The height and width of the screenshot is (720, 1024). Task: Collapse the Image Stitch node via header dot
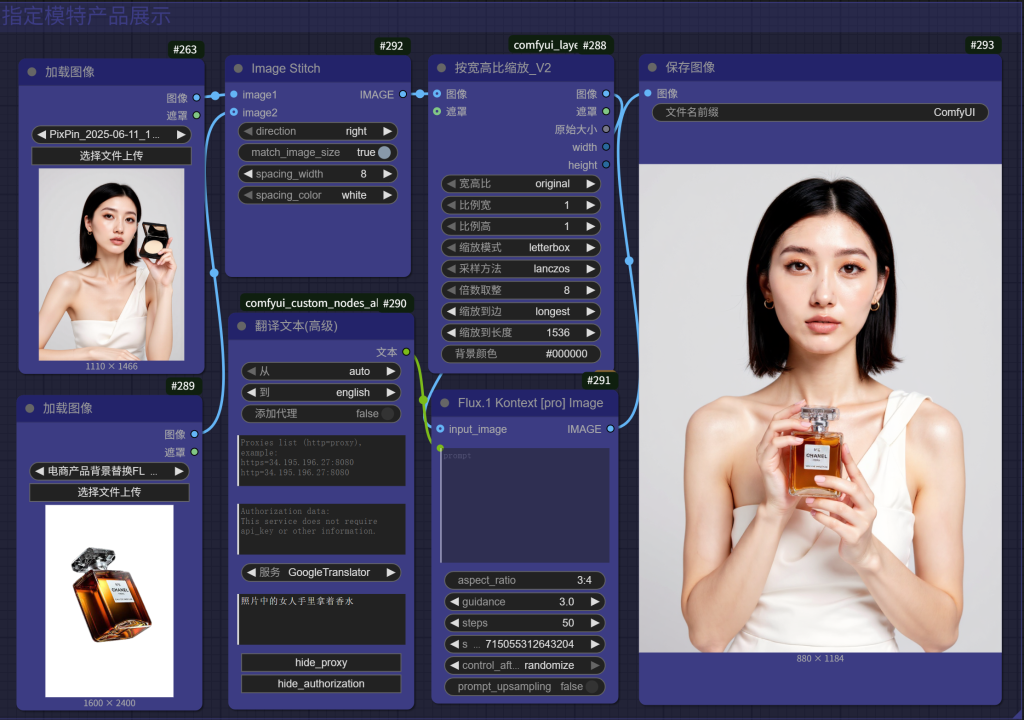[x=238, y=69]
